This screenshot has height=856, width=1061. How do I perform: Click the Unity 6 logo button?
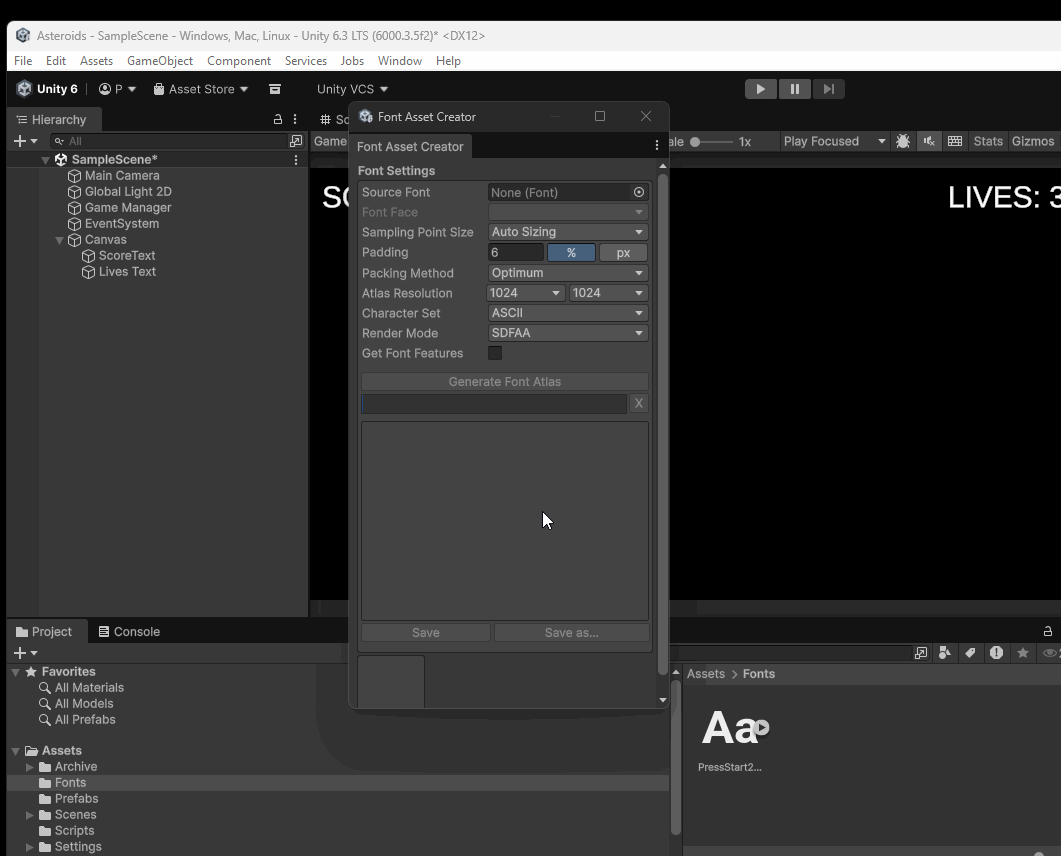click(47, 89)
